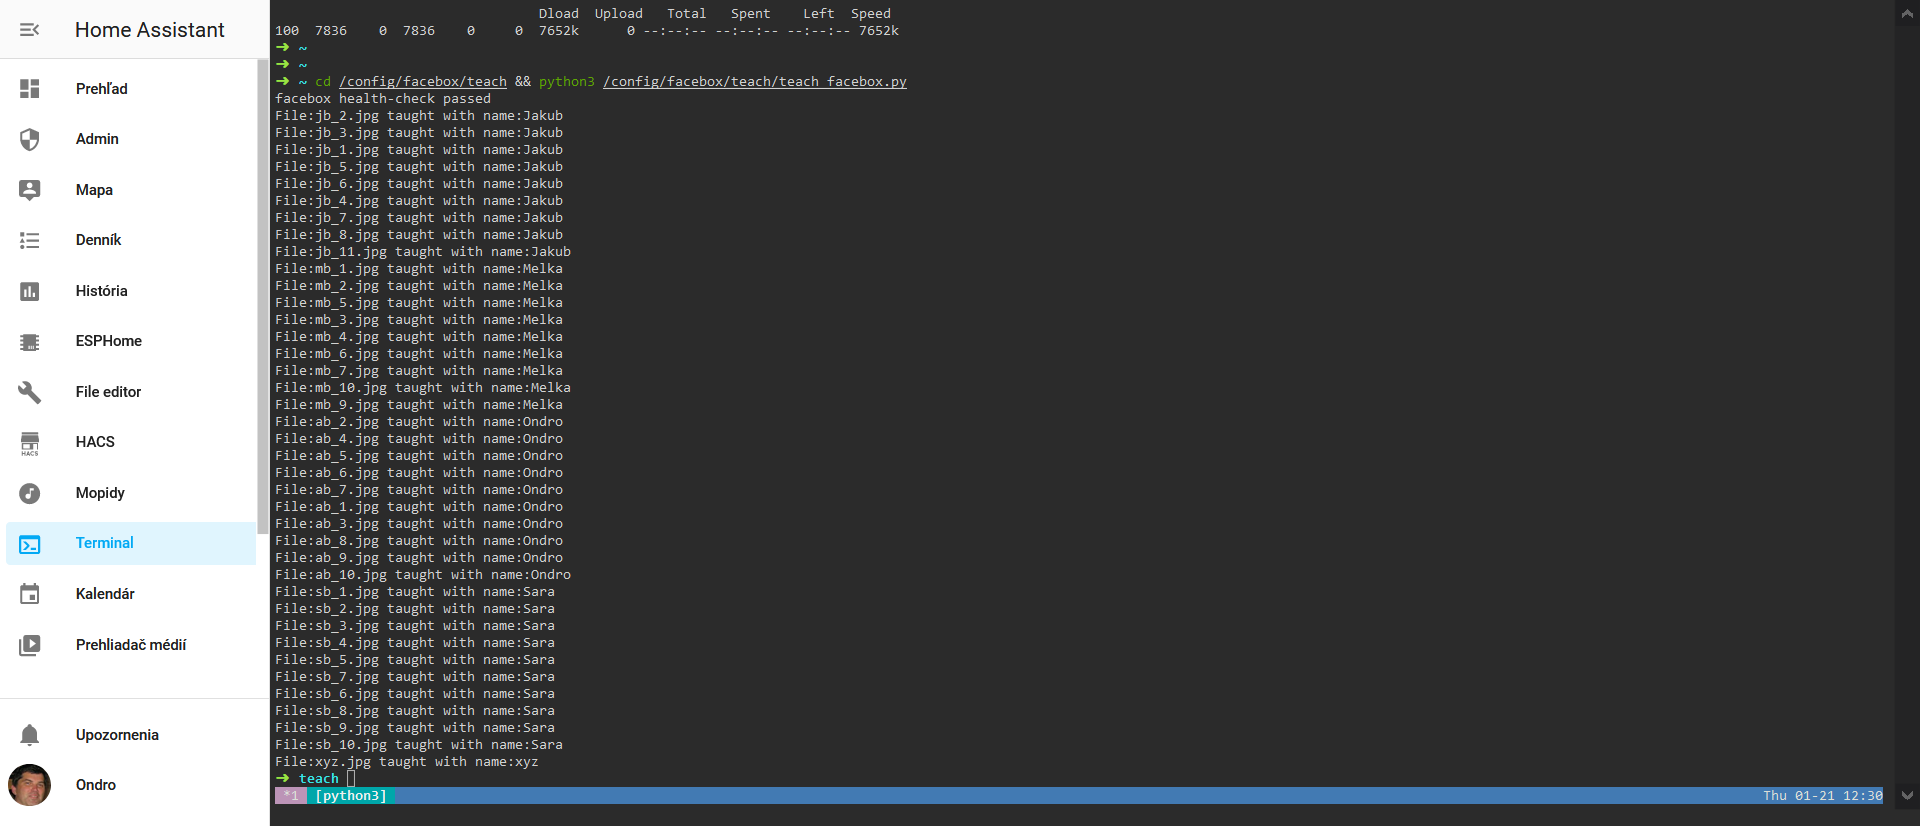Viewport: 1920px width, 826px height.
Task: Open the File editor wrench icon
Action: click(x=30, y=392)
